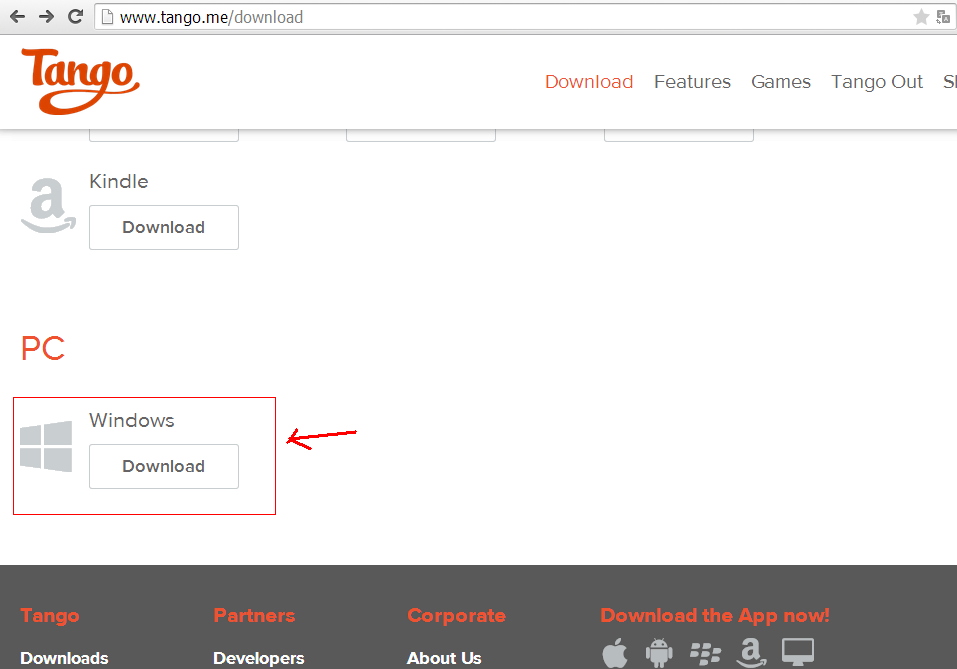
Task: Click the Partners footer heading
Action: [254, 615]
